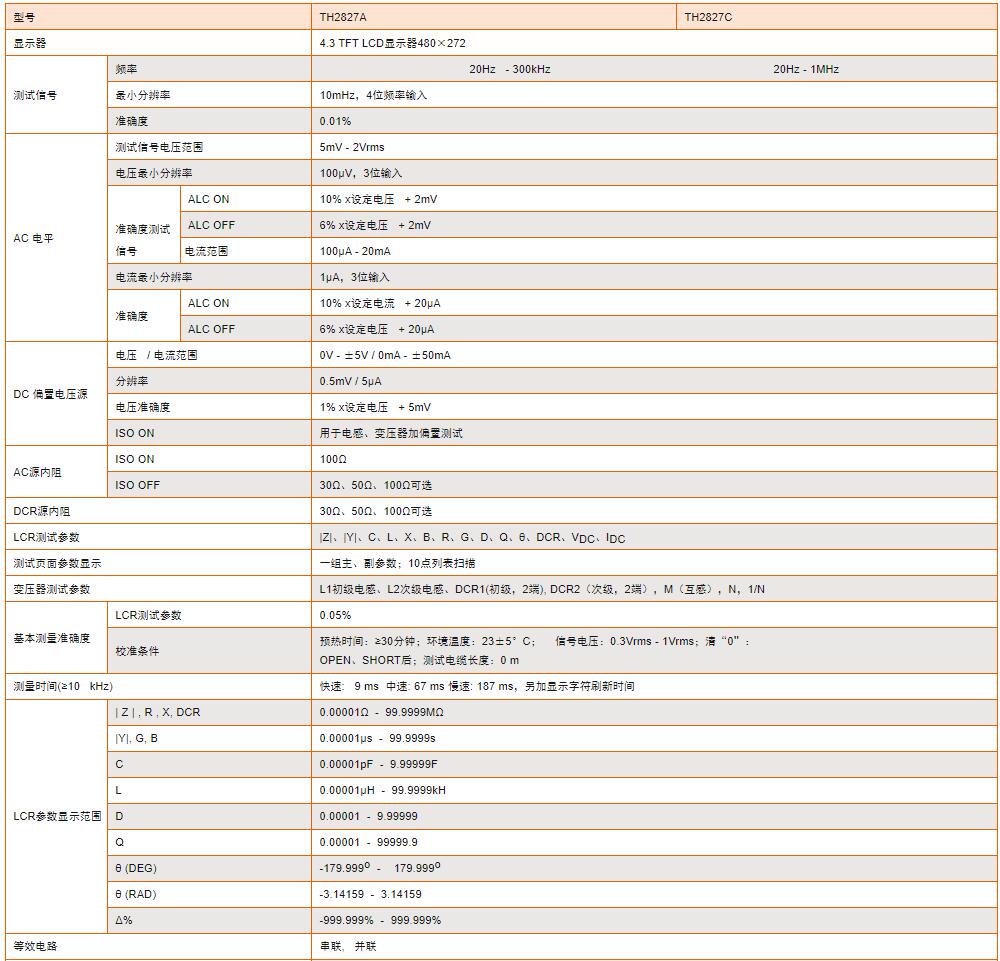The height and width of the screenshot is (961, 1000).
Task: Click the '0.00001Ω - 99.9999MΩ' range
Action: tap(381, 712)
